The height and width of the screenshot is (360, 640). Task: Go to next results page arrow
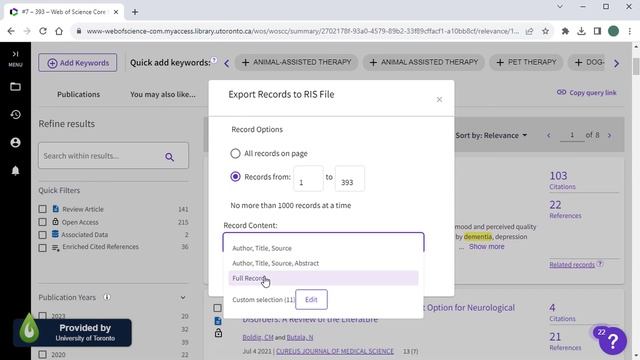click(x=609, y=136)
